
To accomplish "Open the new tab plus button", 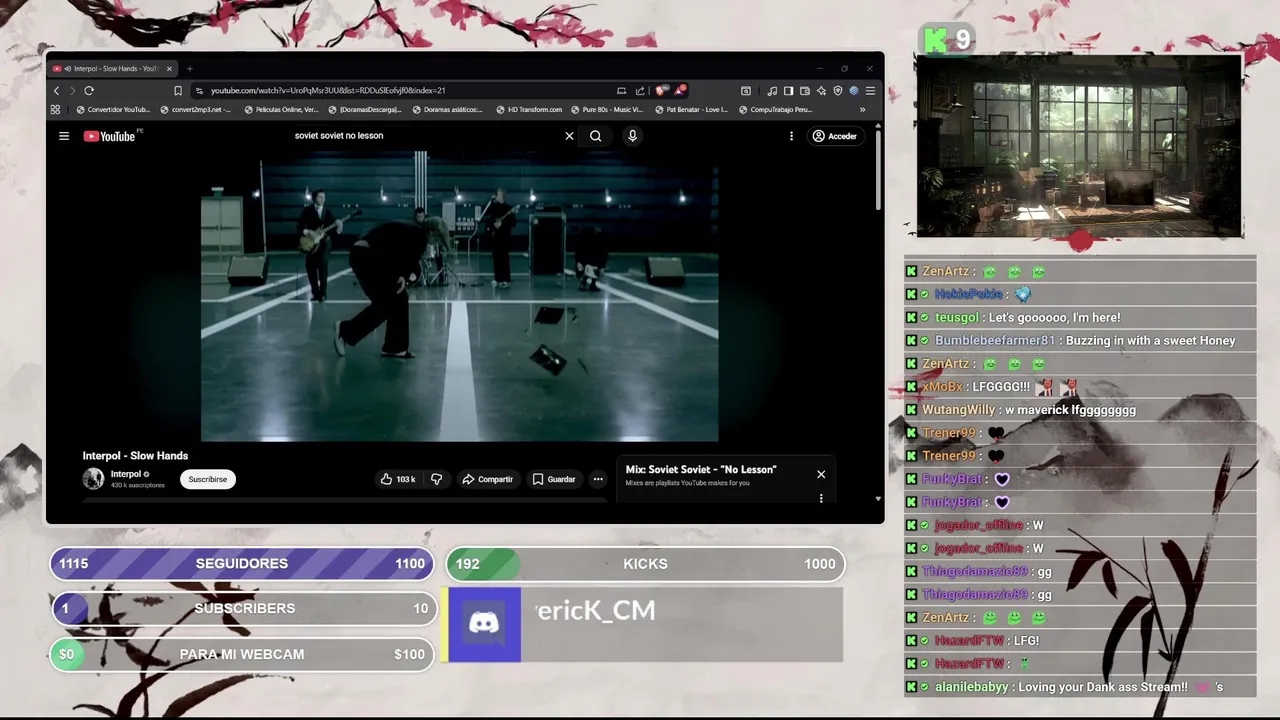I will (x=189, y=69).
